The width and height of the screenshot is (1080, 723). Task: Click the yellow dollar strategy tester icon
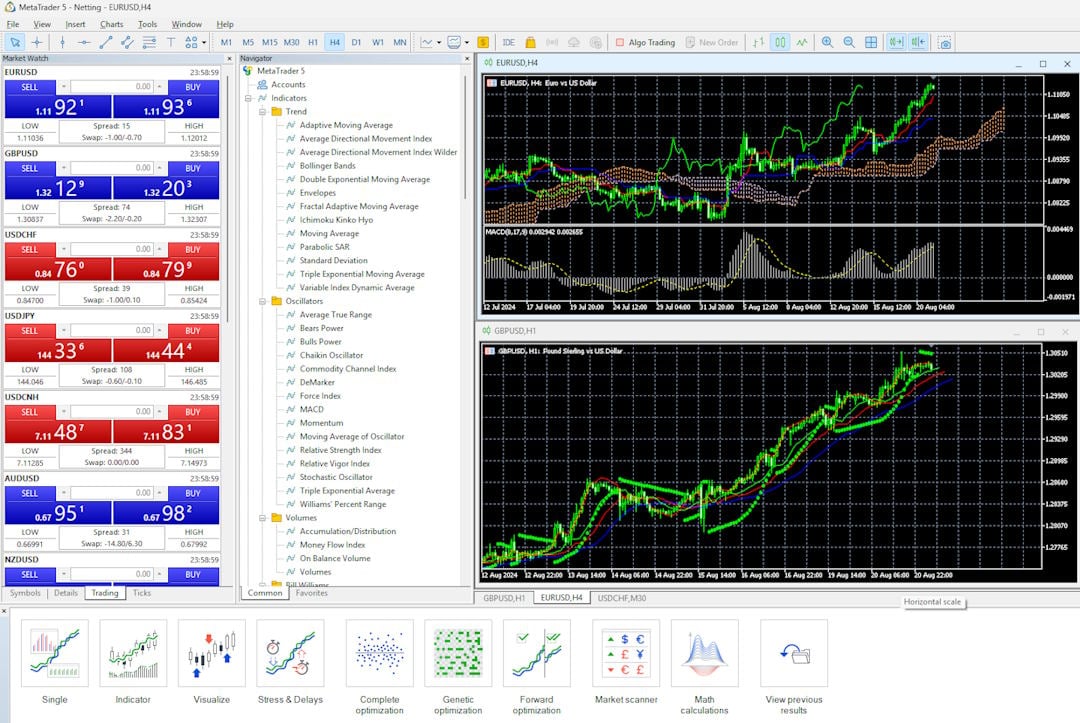(483, 42)
